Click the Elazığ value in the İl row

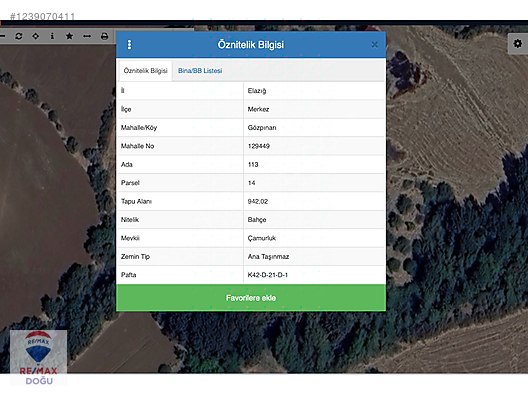(257, 91)
